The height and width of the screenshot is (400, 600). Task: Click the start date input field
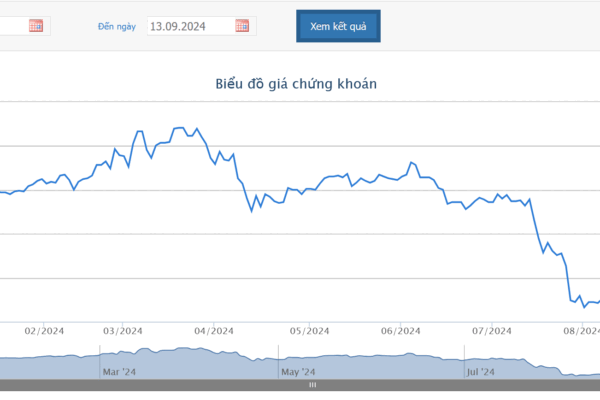(x=12, y=26)
